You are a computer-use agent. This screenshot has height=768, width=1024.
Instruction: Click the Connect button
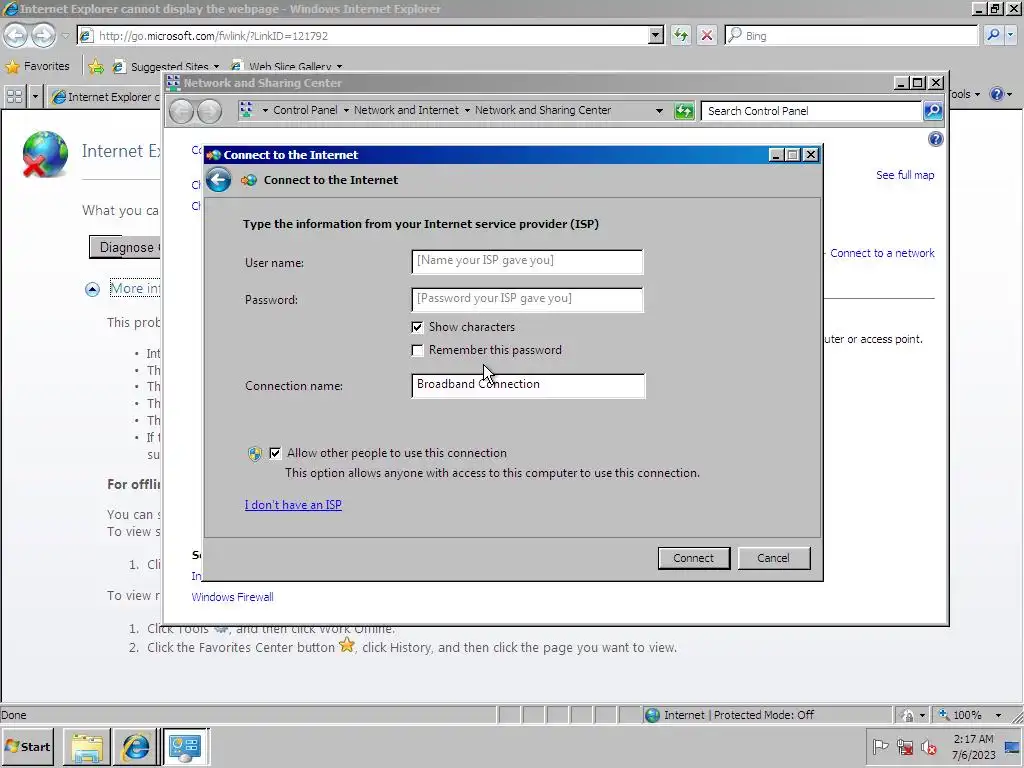pos(694,558)
